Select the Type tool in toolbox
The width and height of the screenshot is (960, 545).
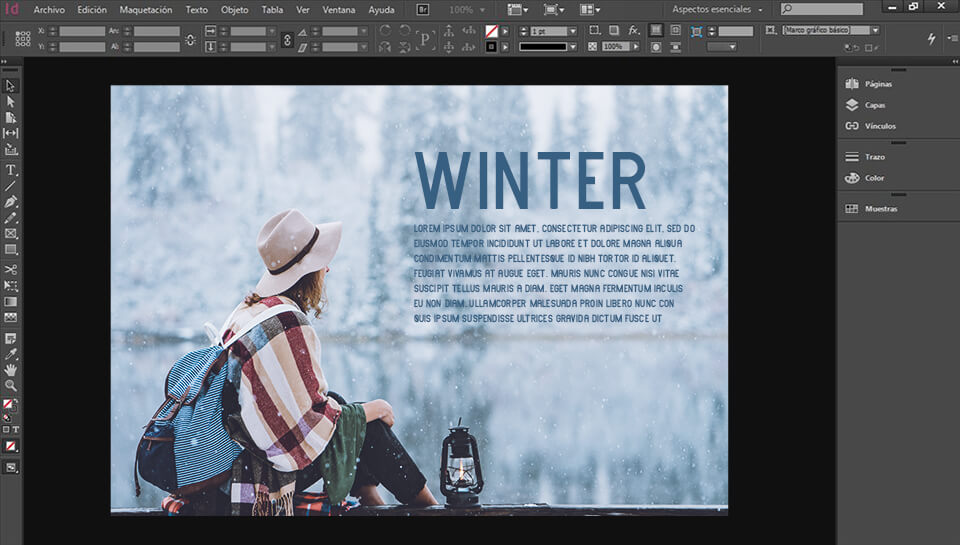(11, 170)
